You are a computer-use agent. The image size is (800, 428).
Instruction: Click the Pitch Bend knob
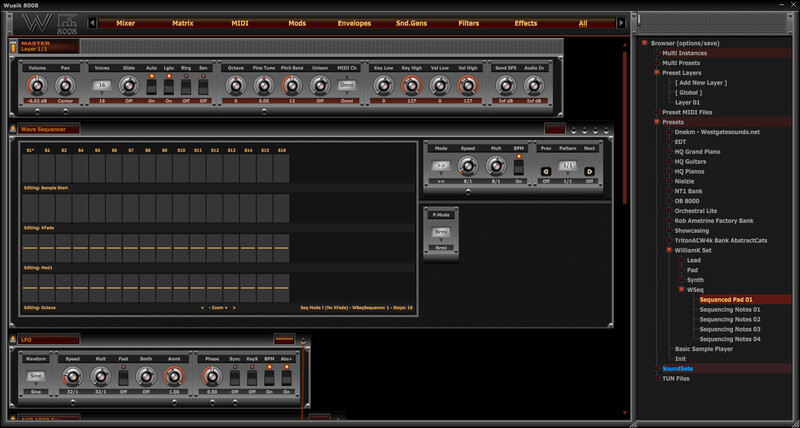[292, 86]
